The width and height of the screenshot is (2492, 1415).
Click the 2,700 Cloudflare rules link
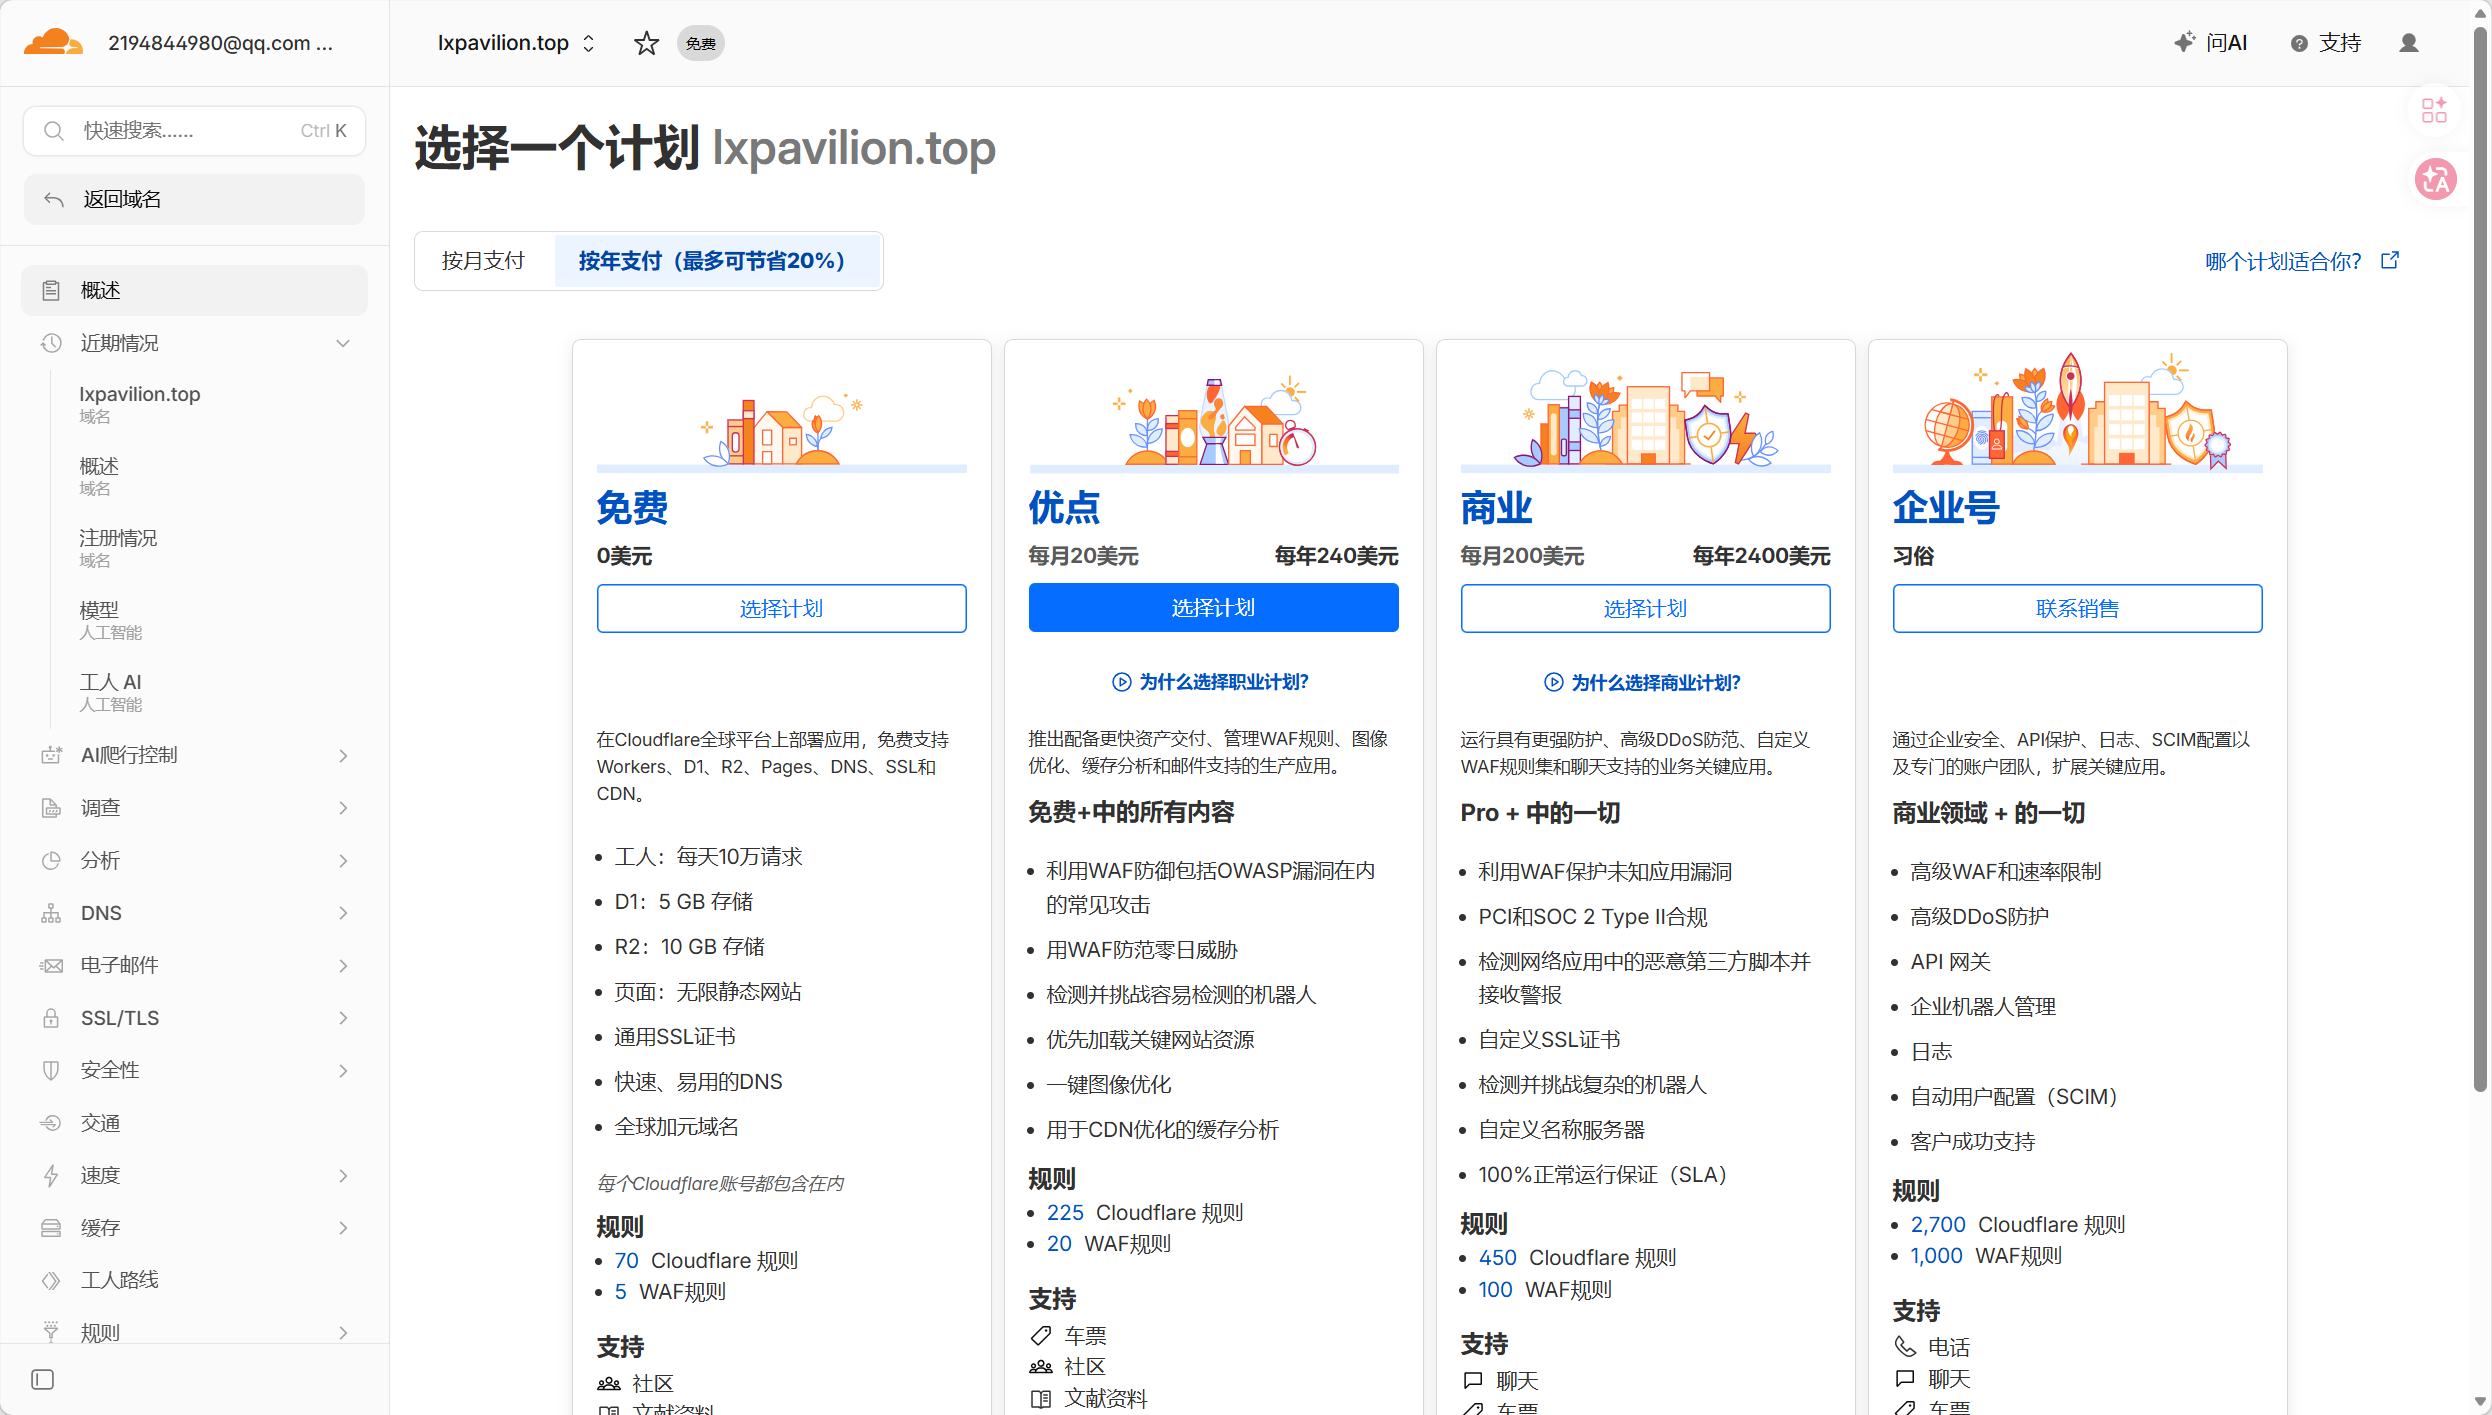click(x=1938, y=1224)
